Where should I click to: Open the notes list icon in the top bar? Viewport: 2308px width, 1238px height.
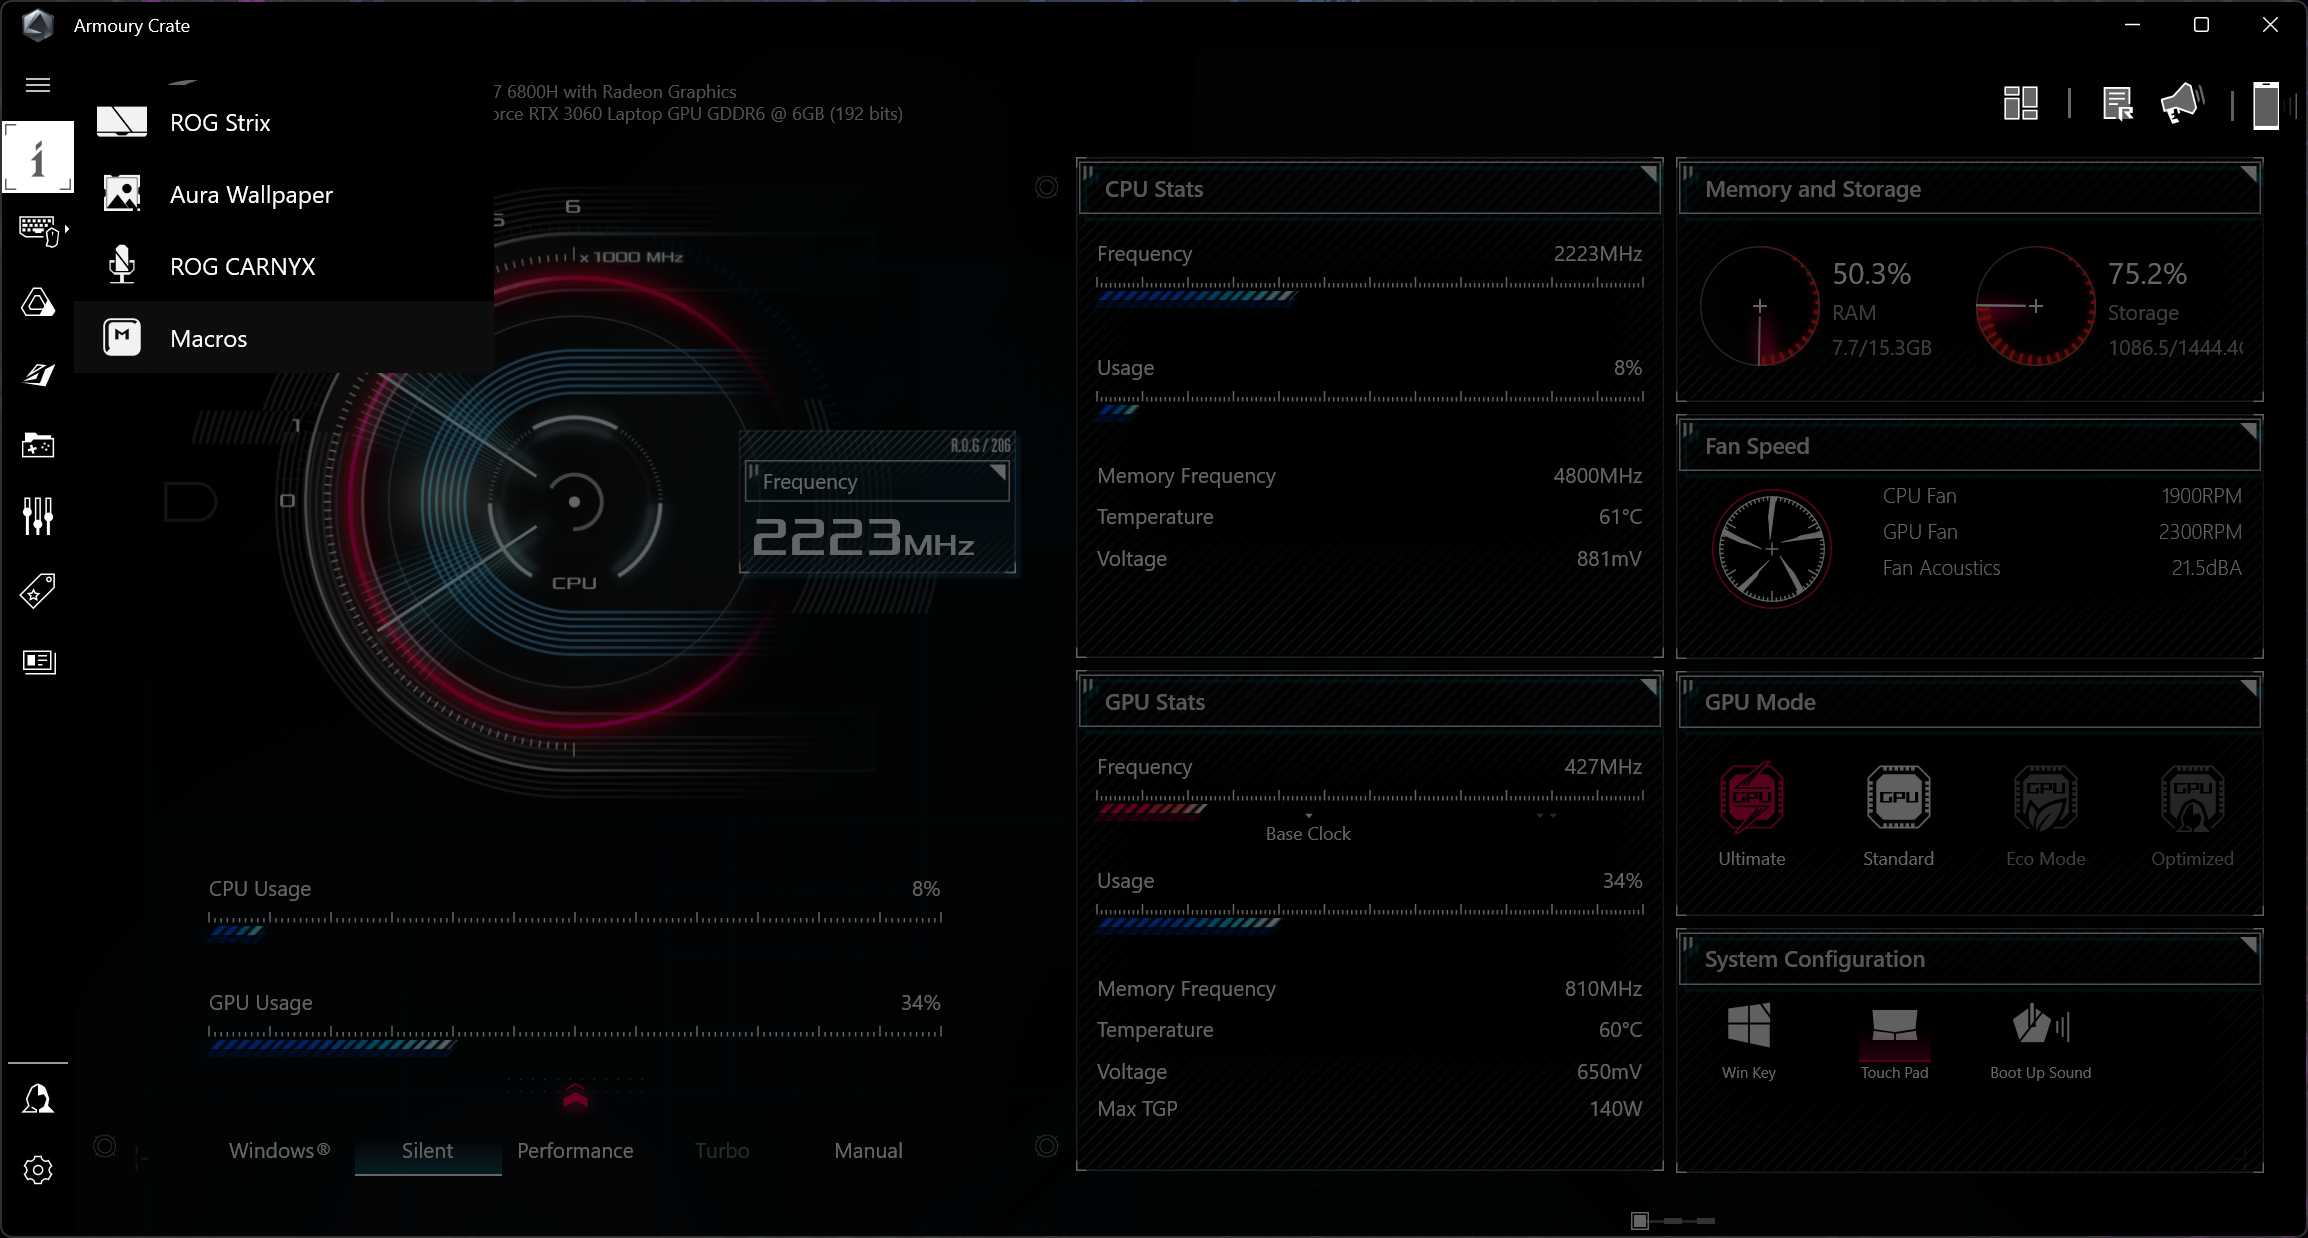[x=2118, y=103]
